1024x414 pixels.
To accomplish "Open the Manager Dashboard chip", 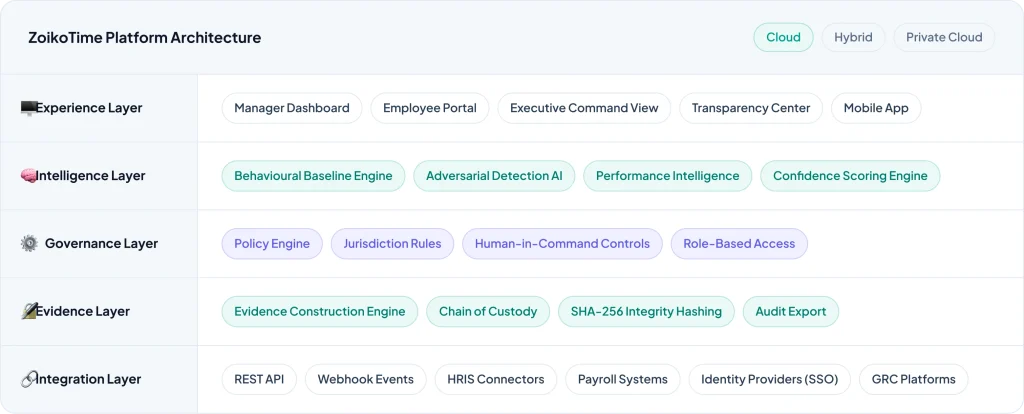I will (292, 108).
